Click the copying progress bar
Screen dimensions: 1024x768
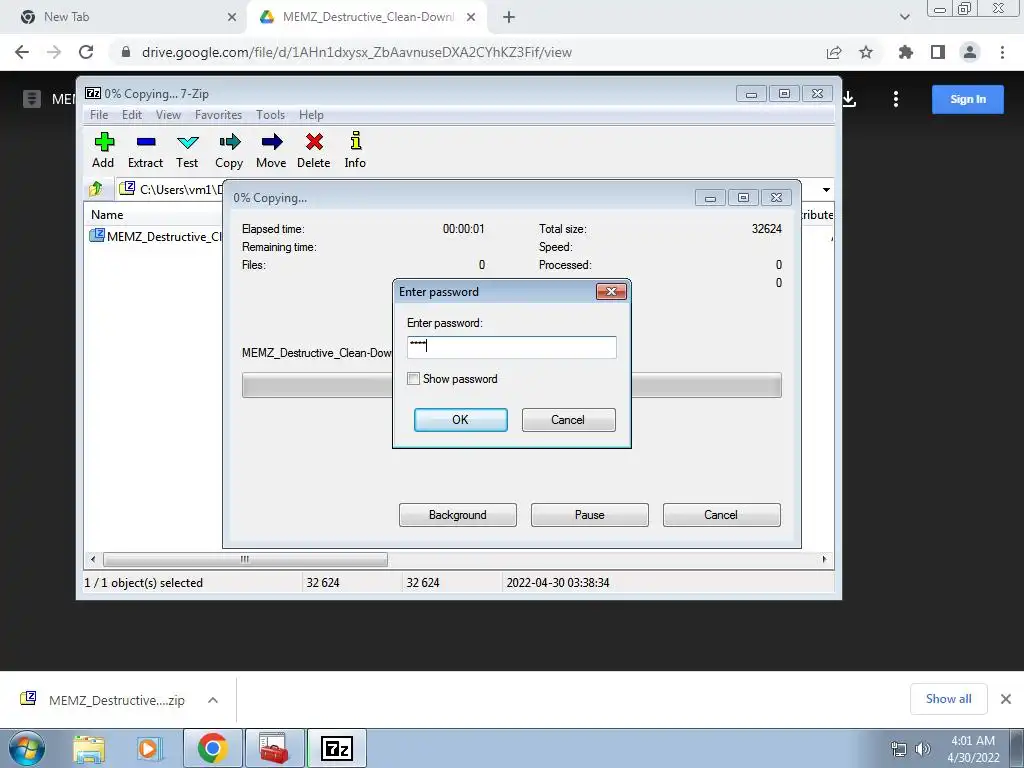click(511, 385)
